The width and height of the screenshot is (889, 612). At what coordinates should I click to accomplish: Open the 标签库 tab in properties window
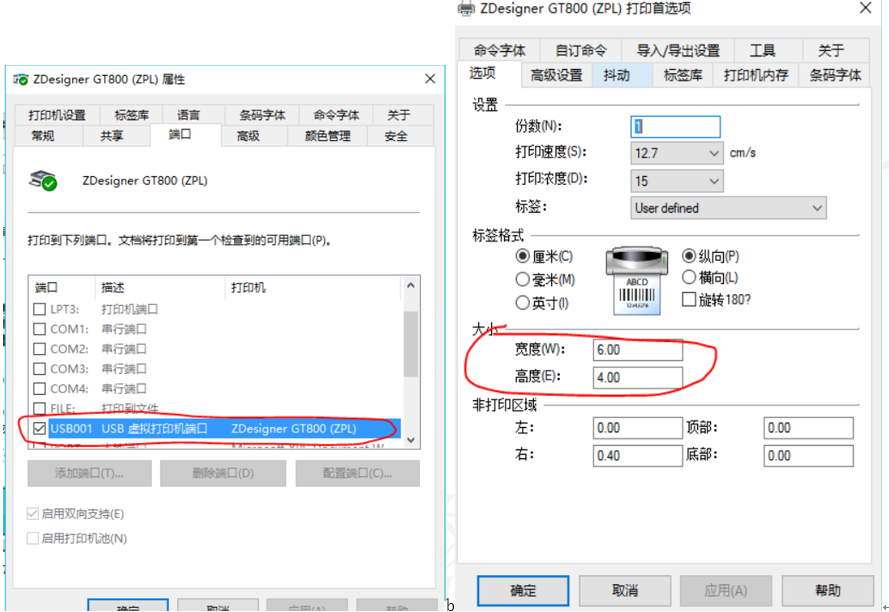click(x=132, y=115)
